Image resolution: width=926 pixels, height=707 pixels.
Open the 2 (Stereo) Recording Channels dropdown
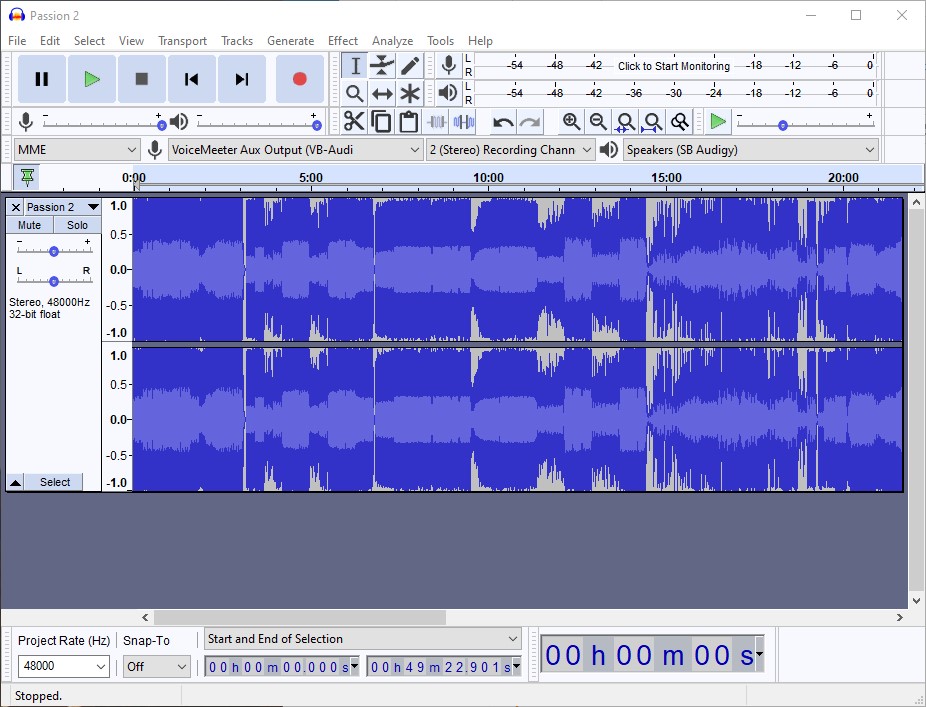pos(510,150)
